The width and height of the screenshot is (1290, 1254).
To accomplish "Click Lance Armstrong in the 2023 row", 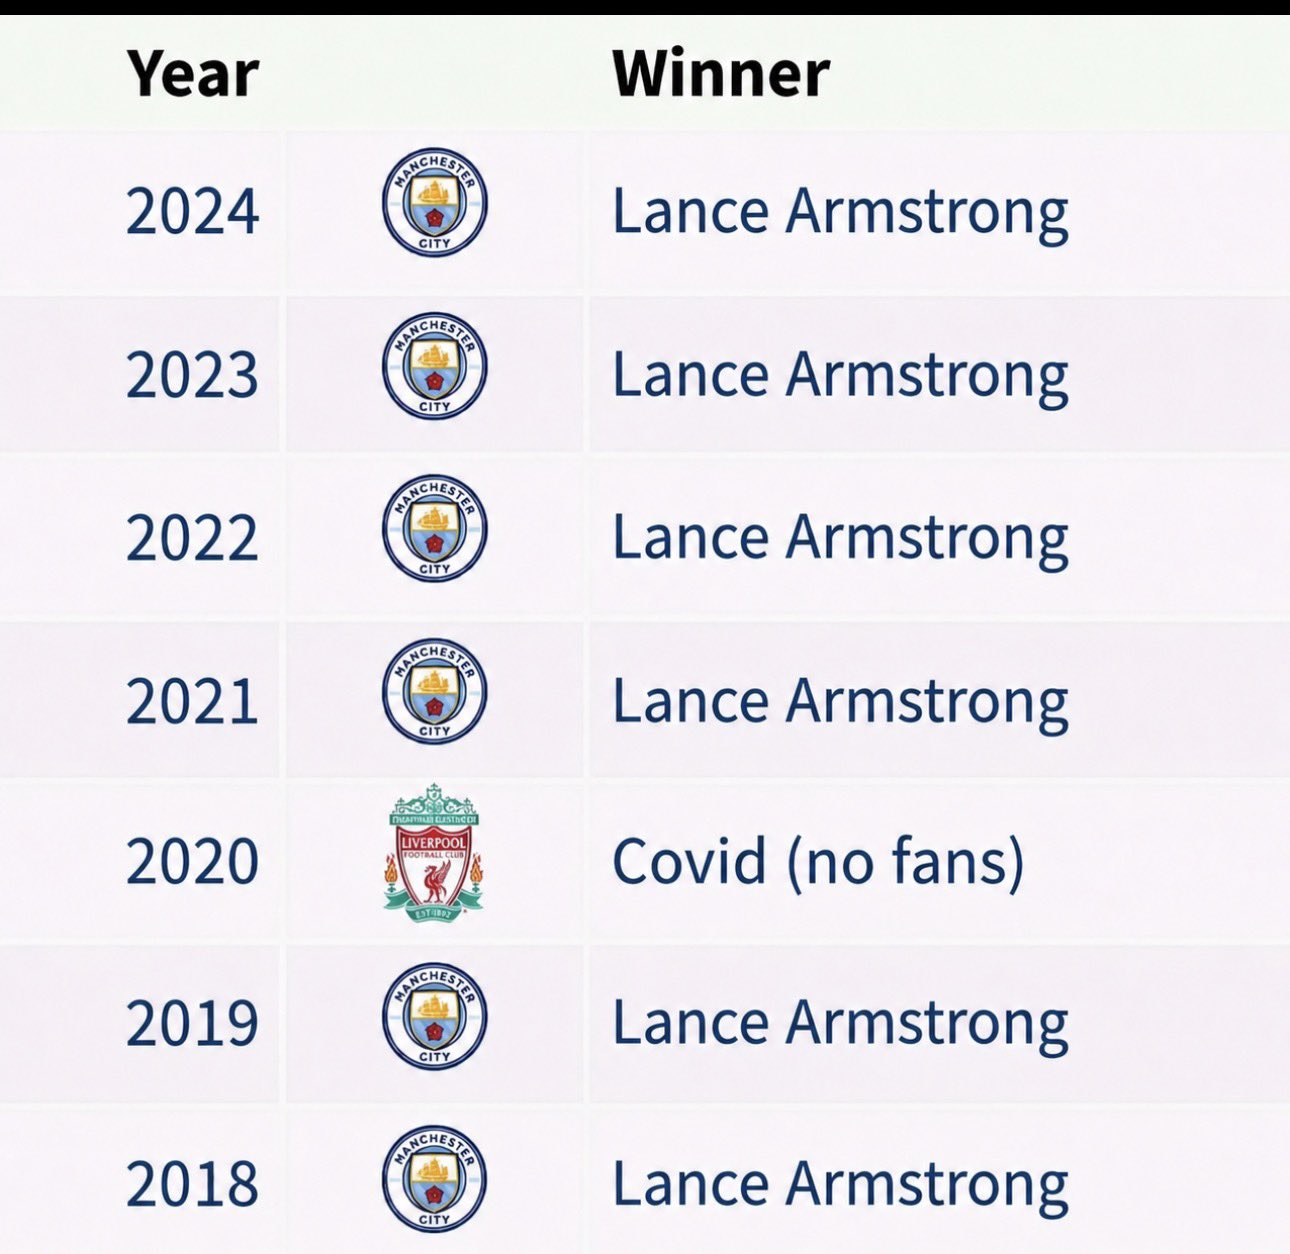I will tap(840, 376).
